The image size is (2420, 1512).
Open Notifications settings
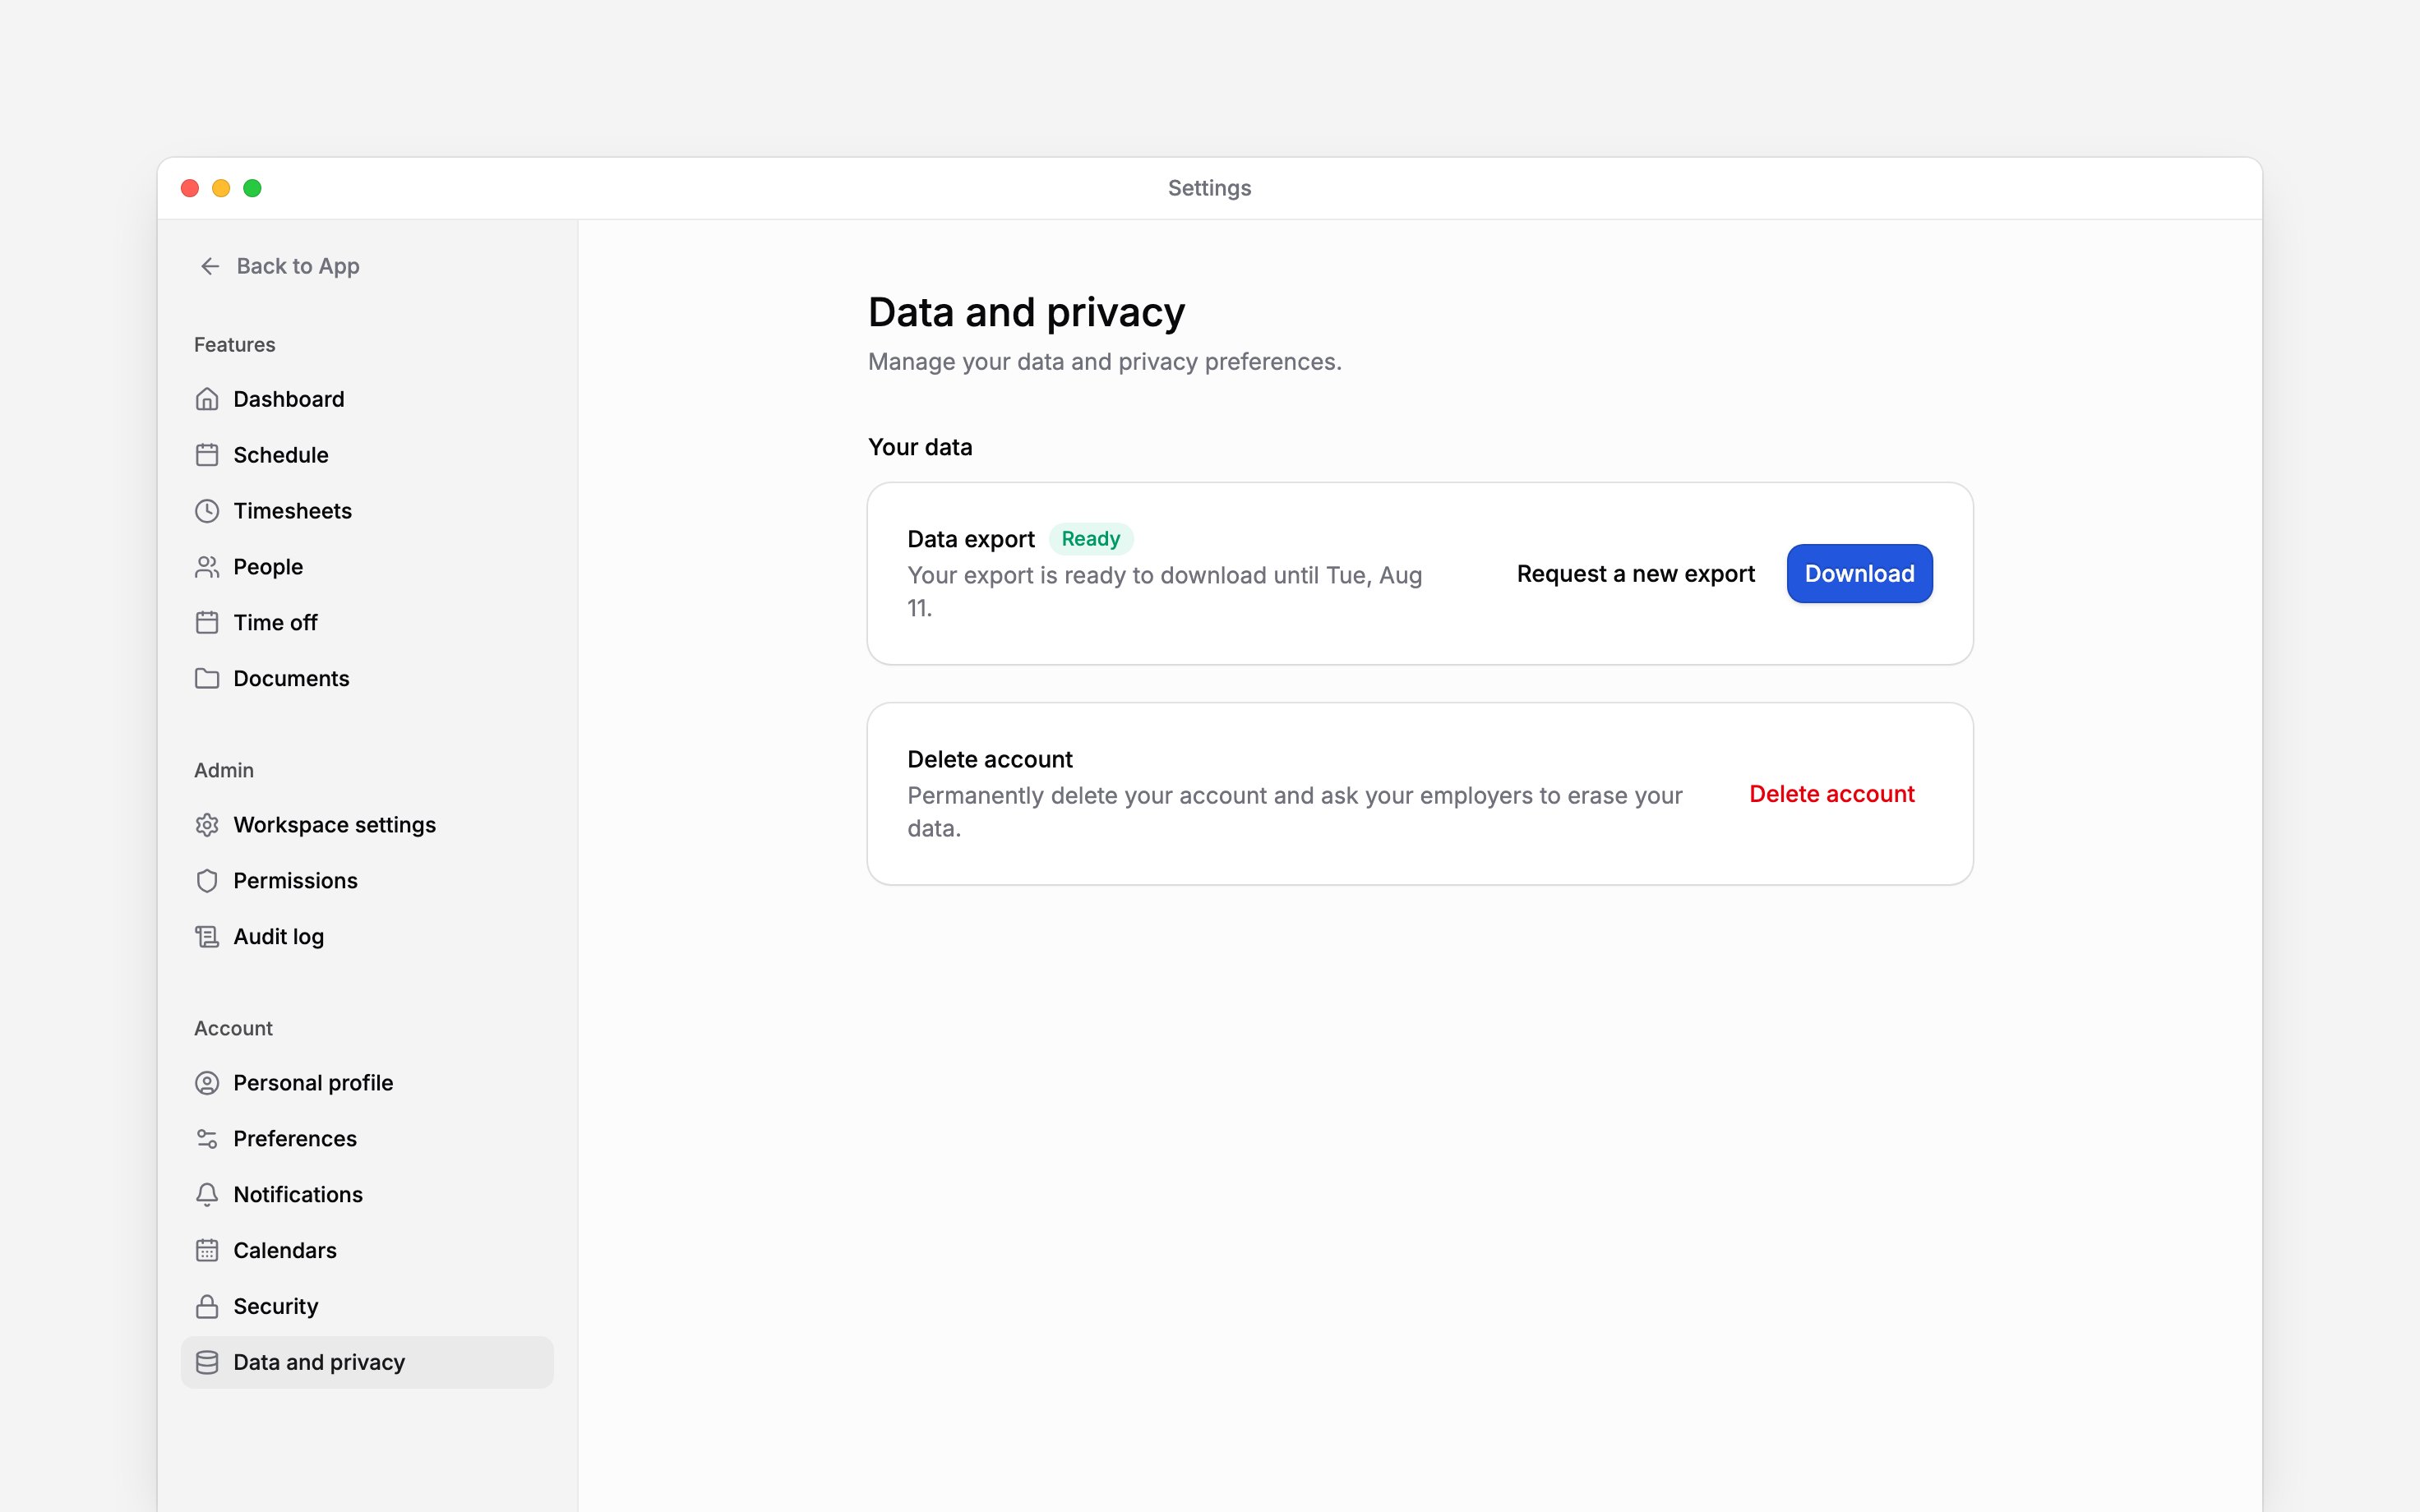[x=367, y=1195]
